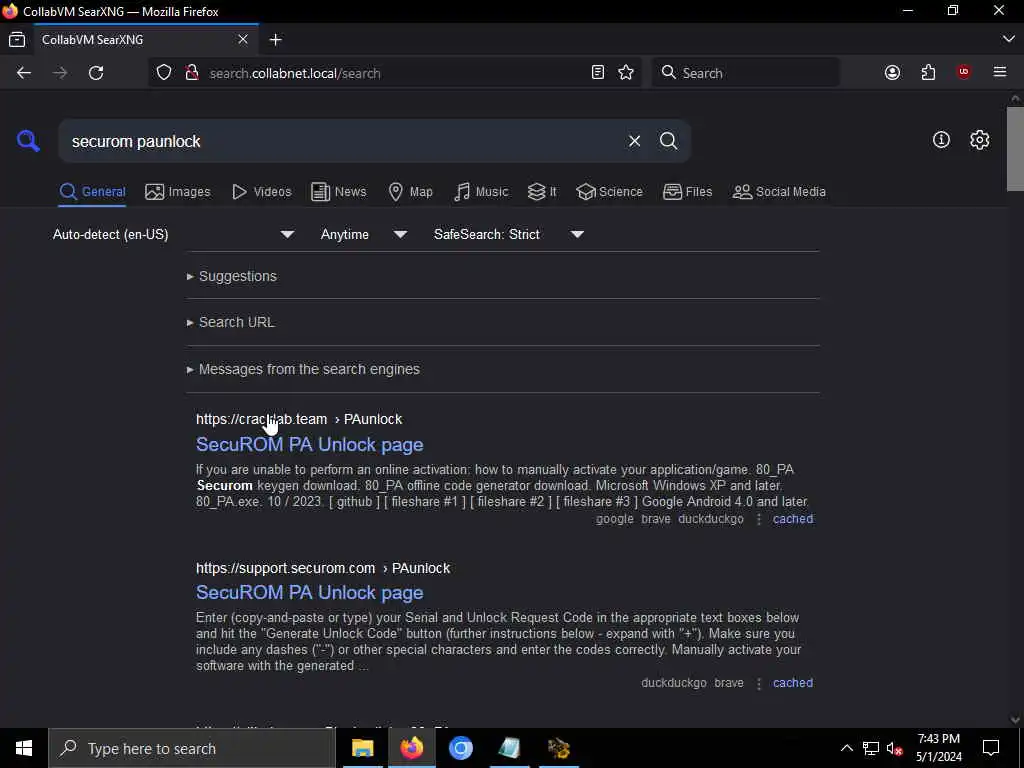Switch to Files category
The width and height of the screenshot is (1024, 768).
click(x=687, y=192)
